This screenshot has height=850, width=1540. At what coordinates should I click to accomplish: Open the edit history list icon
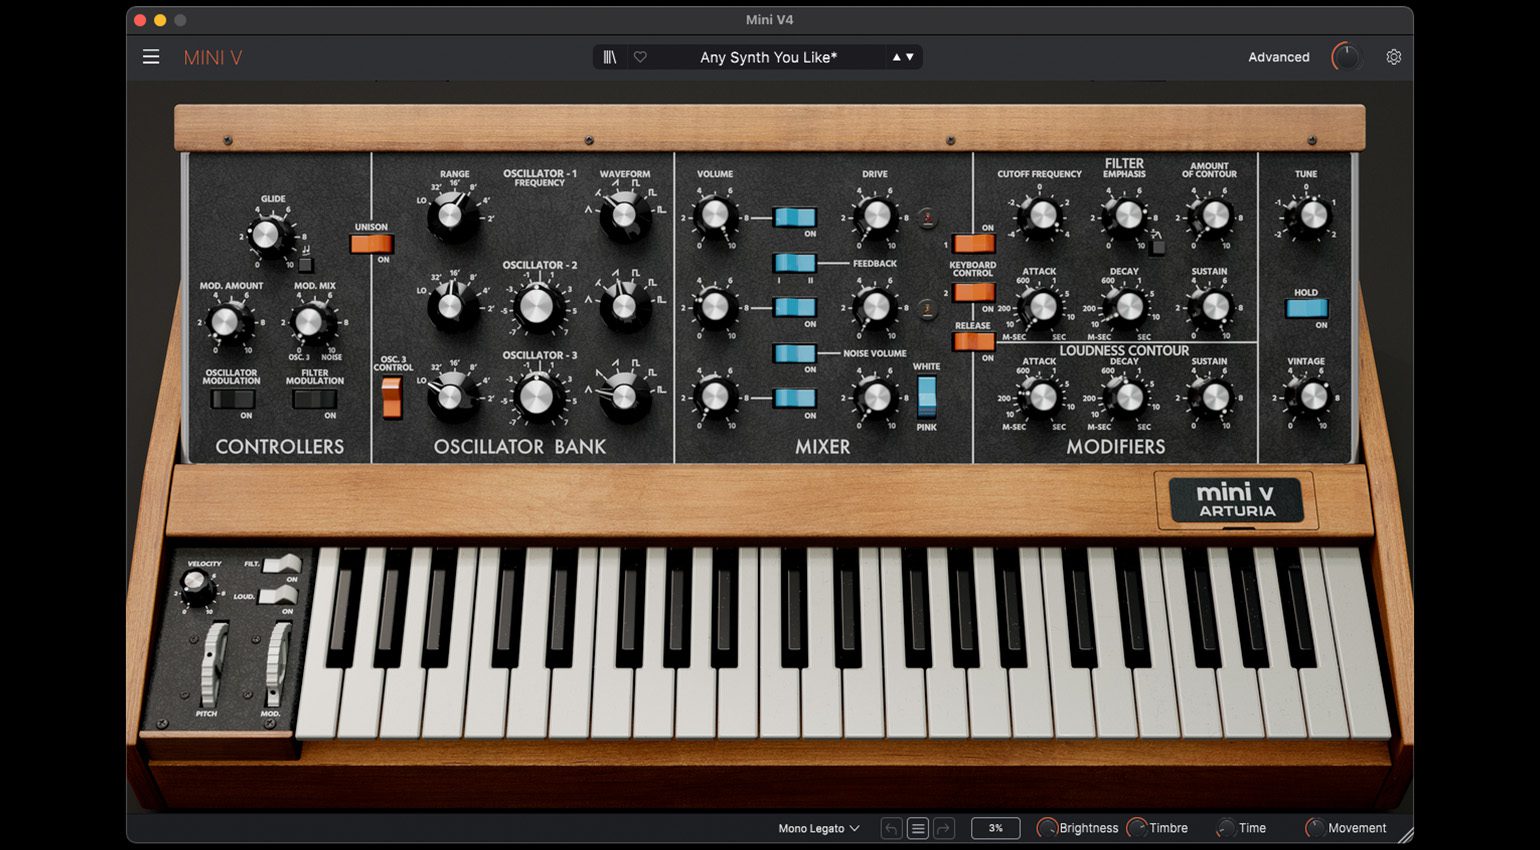coord(918,828)
